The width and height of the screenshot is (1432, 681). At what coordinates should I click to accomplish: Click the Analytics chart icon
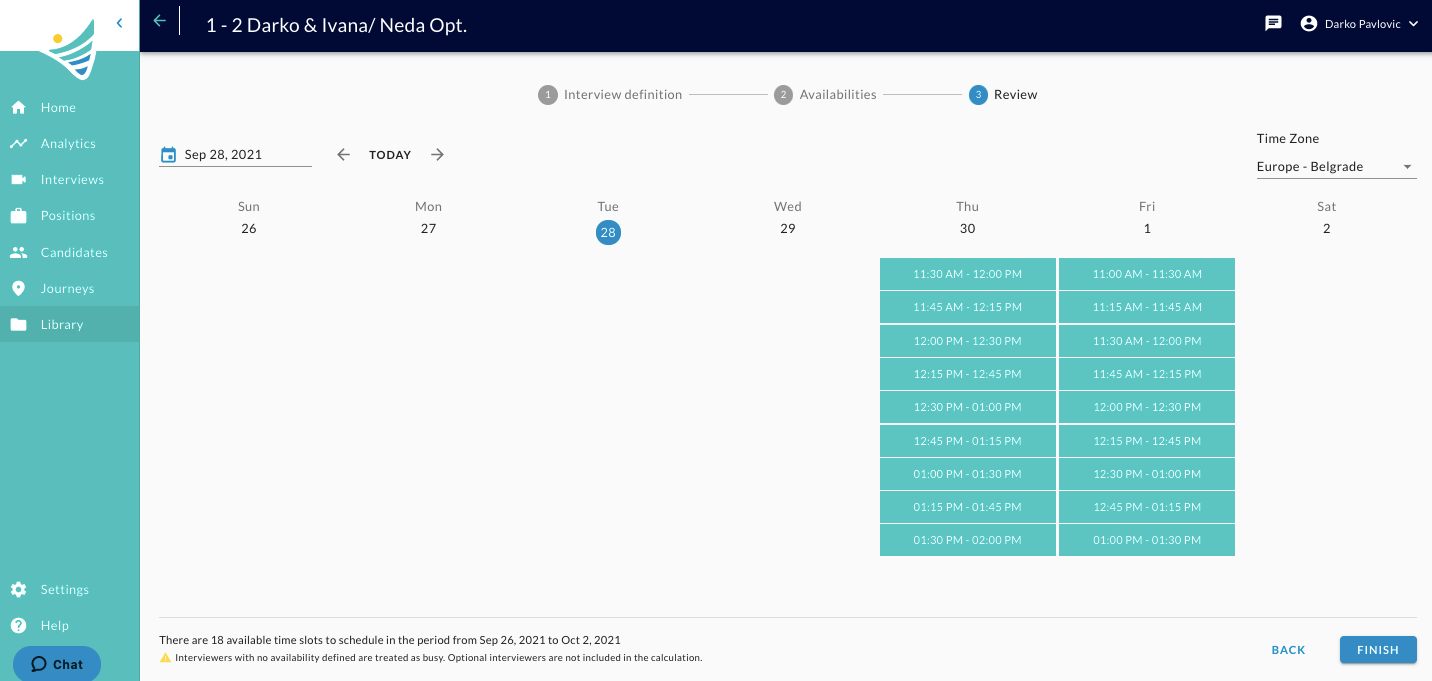pyautogui.click(x=18, y=143)
